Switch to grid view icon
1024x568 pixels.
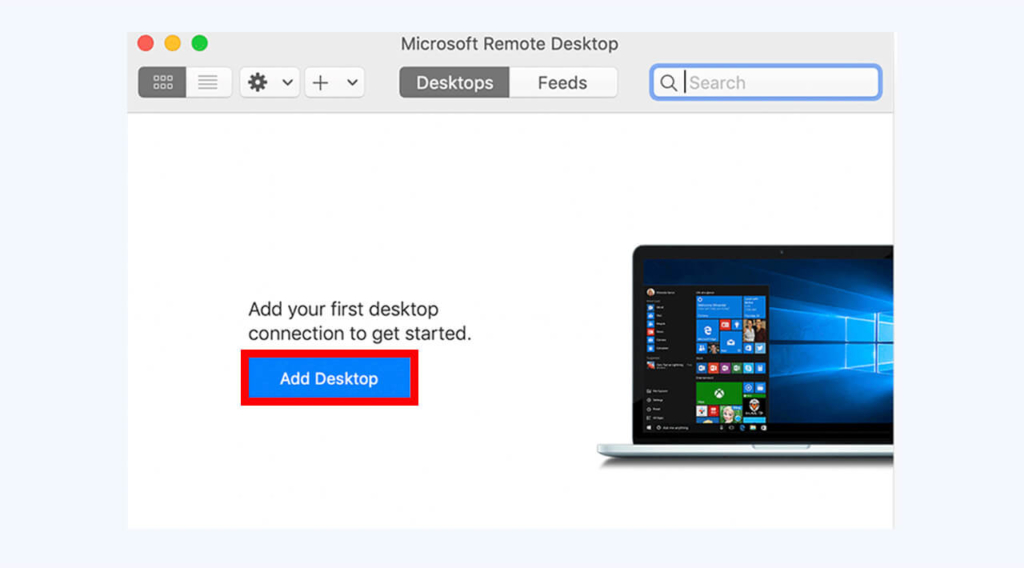click(162, 82)
